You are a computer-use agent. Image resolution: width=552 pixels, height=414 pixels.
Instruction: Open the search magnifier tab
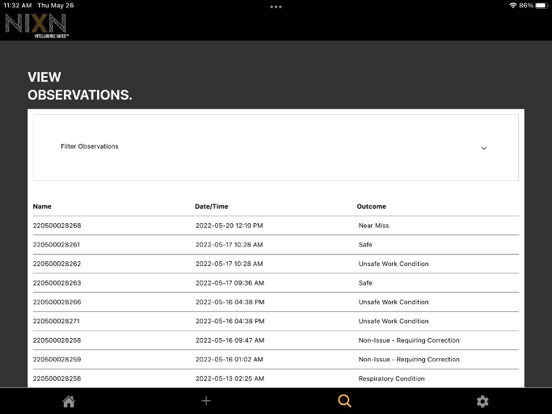(344, 401)
